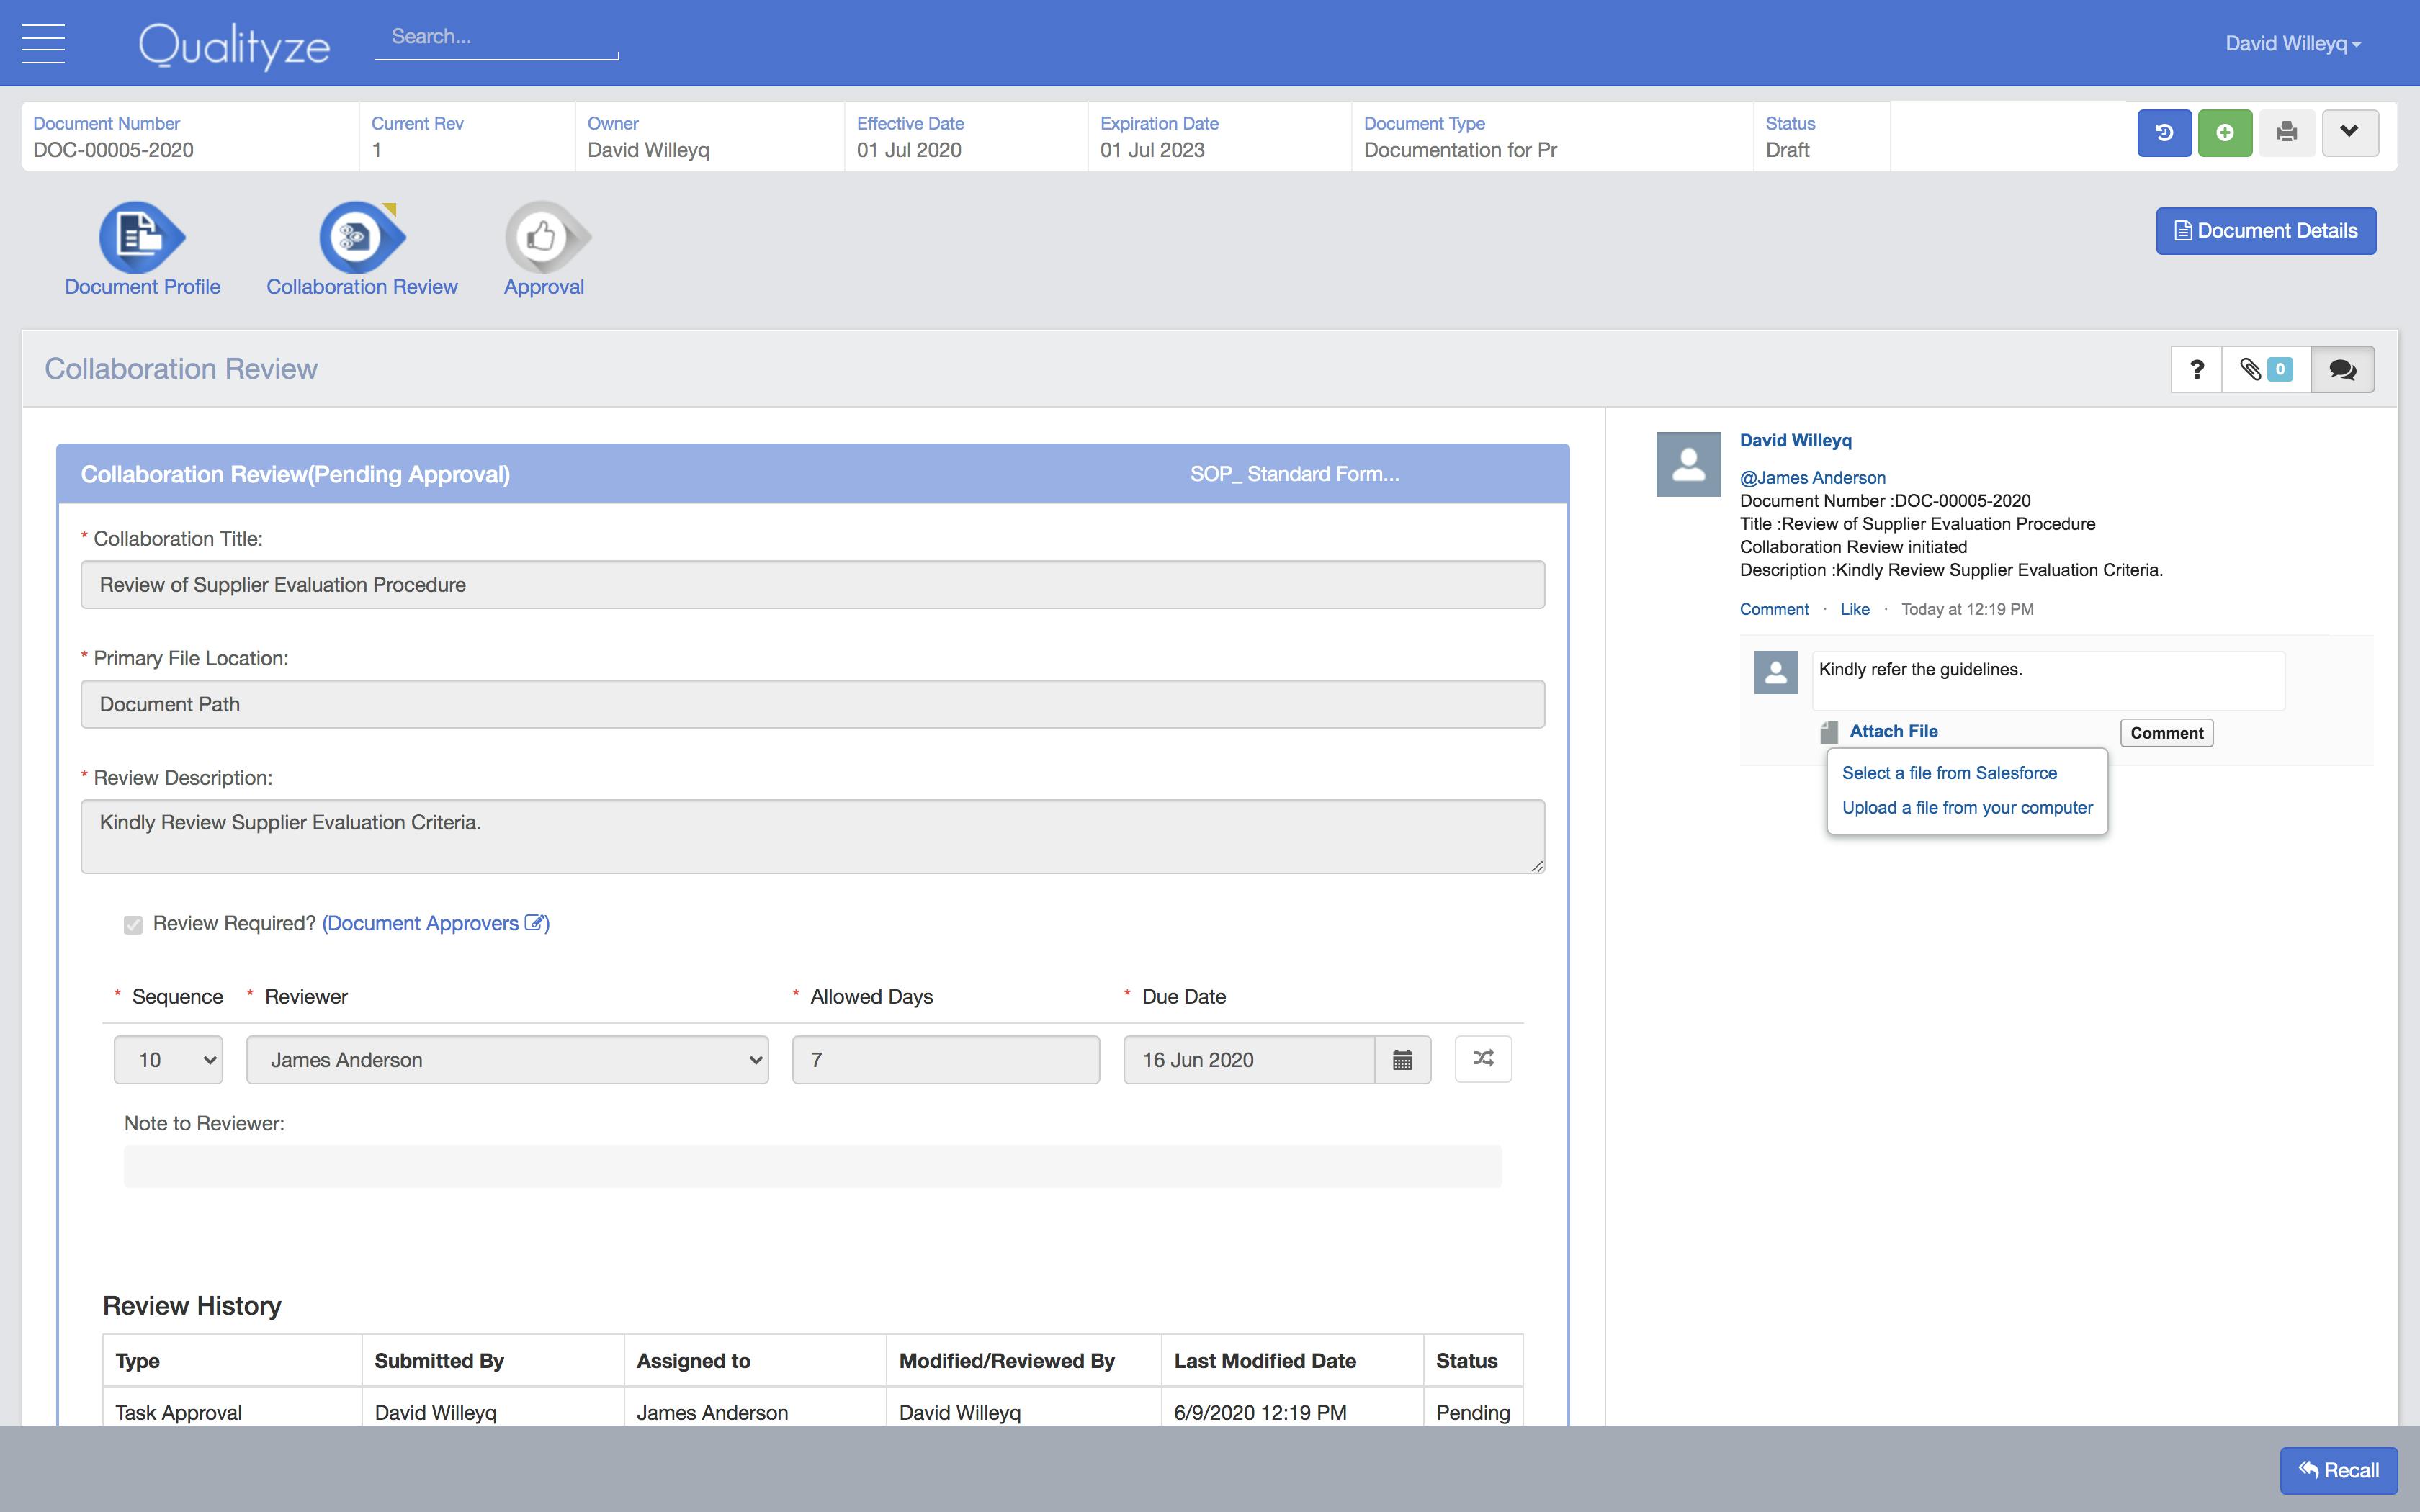Click the Recall button at bottom right

tap(2338, 1470)
